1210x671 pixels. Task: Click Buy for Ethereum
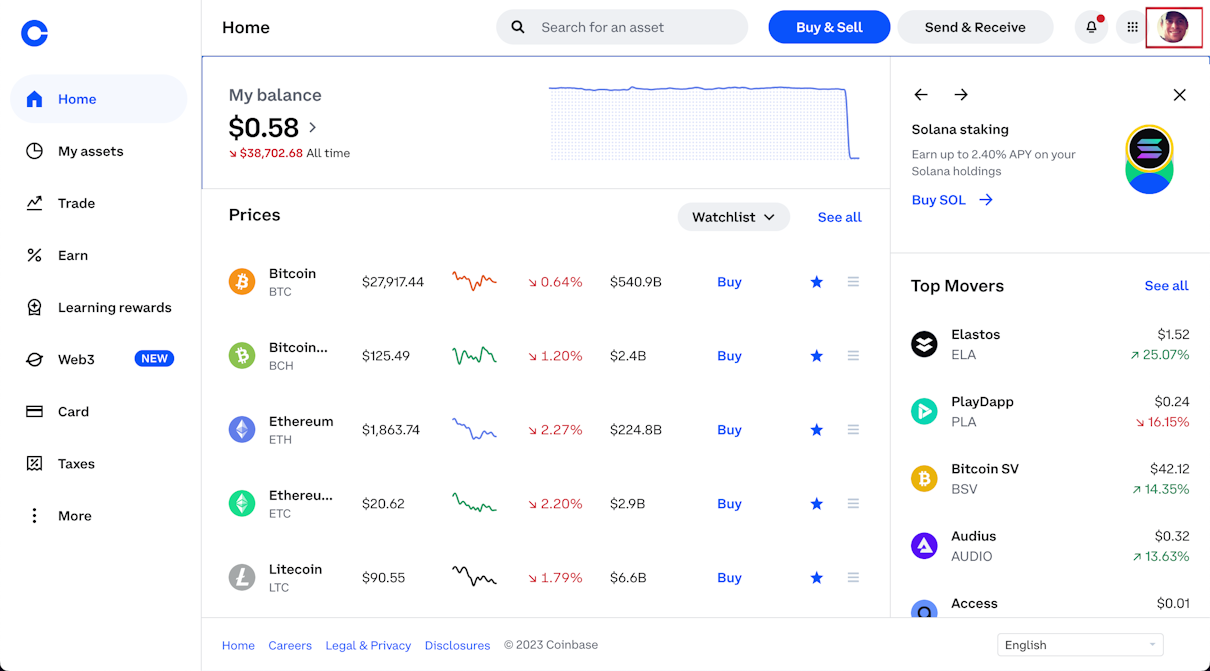[x=729, y=430]
